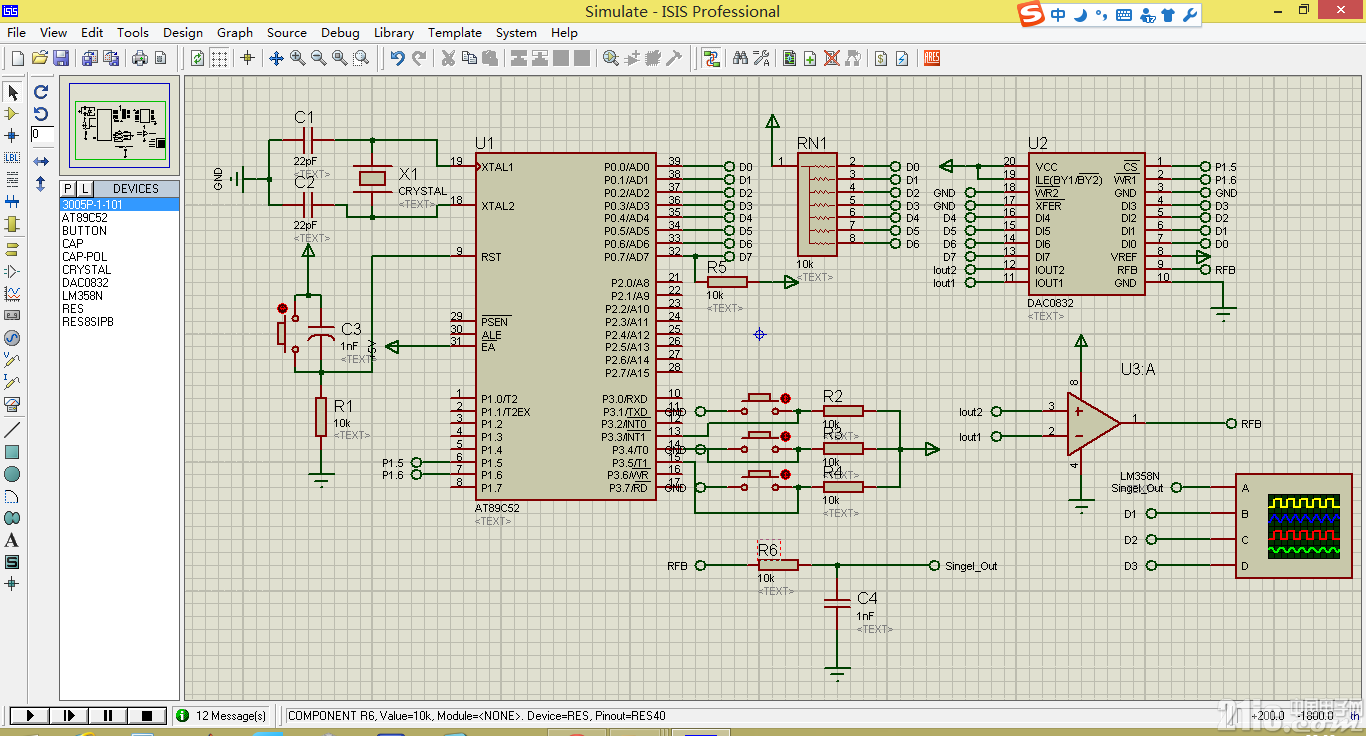Image resolution: width=1366 pixels, height=736 pixels.
Task: Click the L library button
Action: pos(85,188)
